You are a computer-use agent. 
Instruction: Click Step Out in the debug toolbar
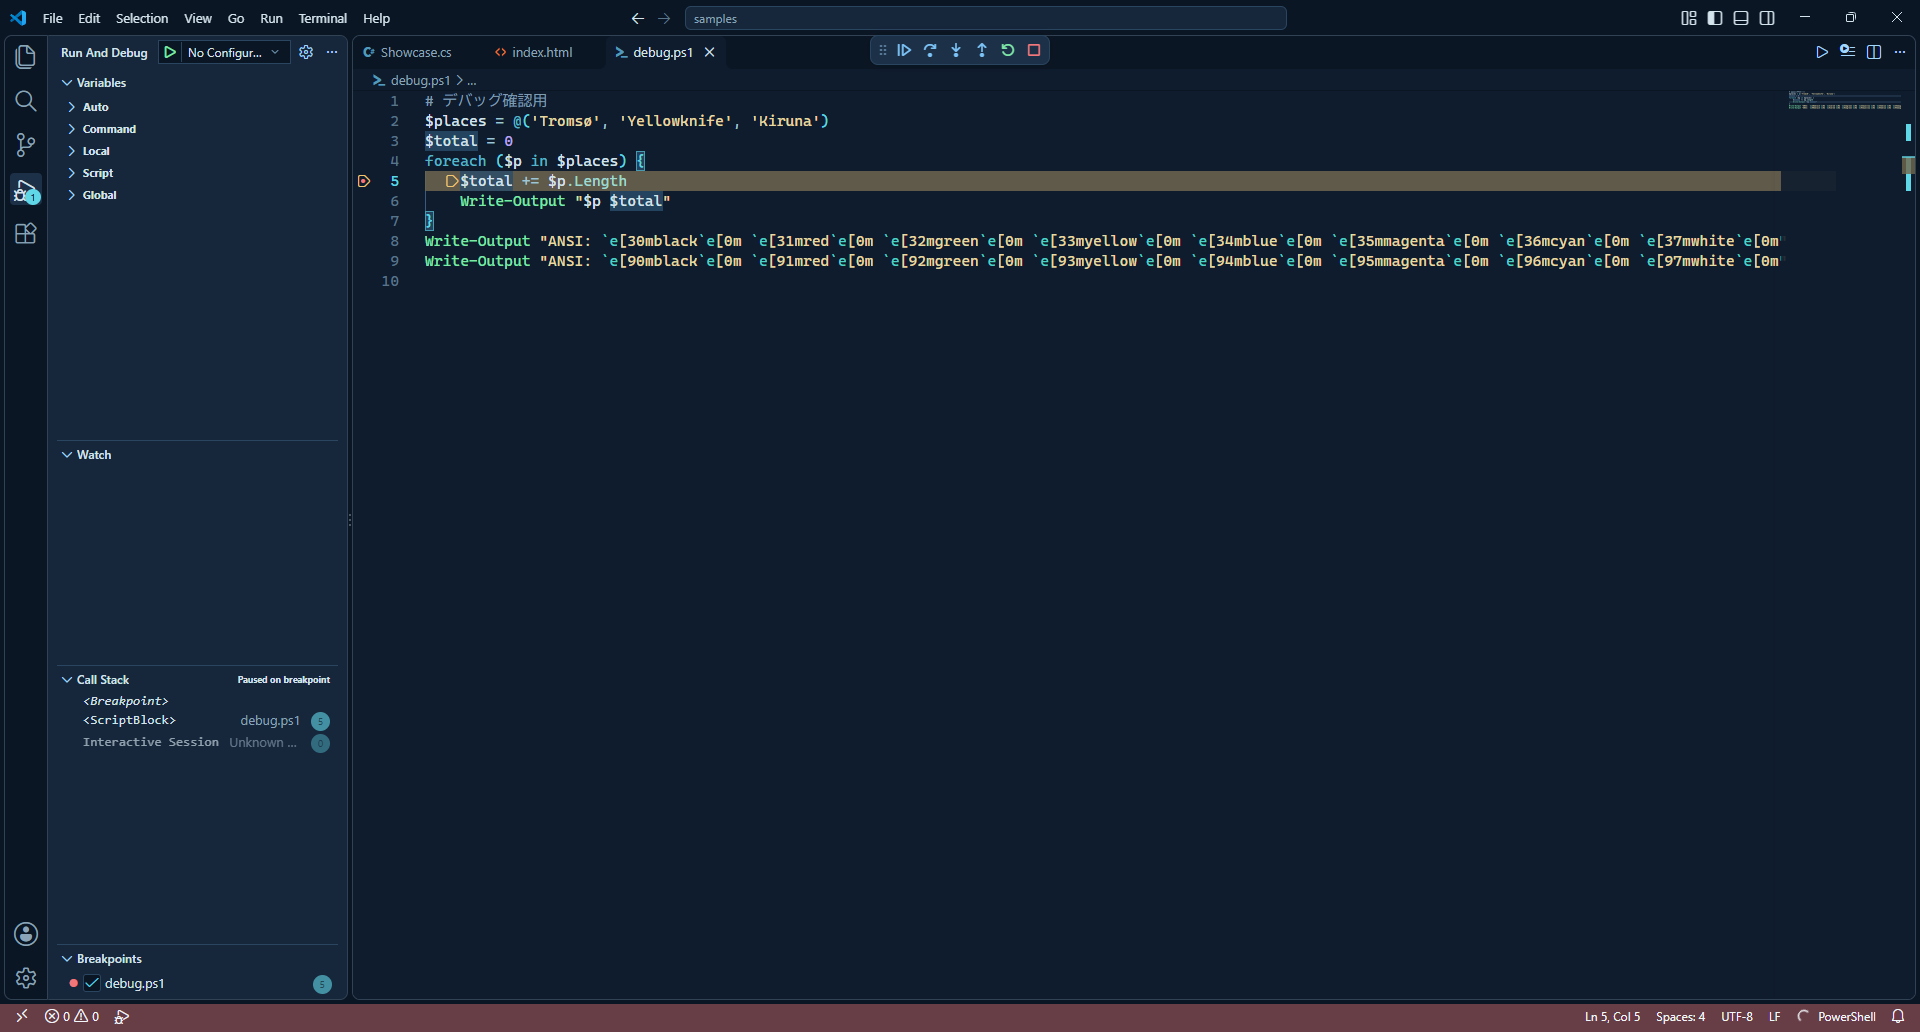coord(982,50)
